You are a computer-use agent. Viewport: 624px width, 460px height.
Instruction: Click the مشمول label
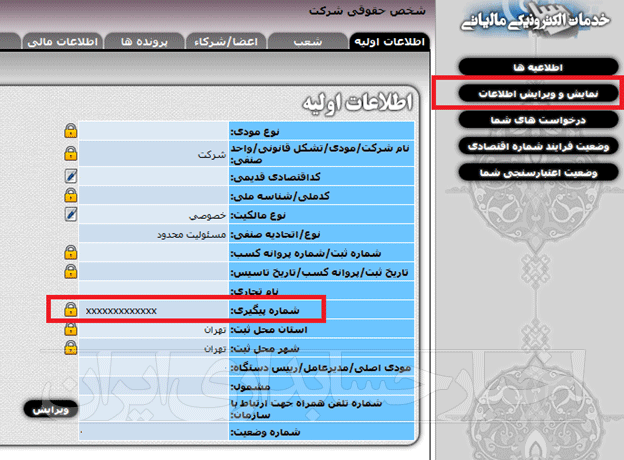250,387
